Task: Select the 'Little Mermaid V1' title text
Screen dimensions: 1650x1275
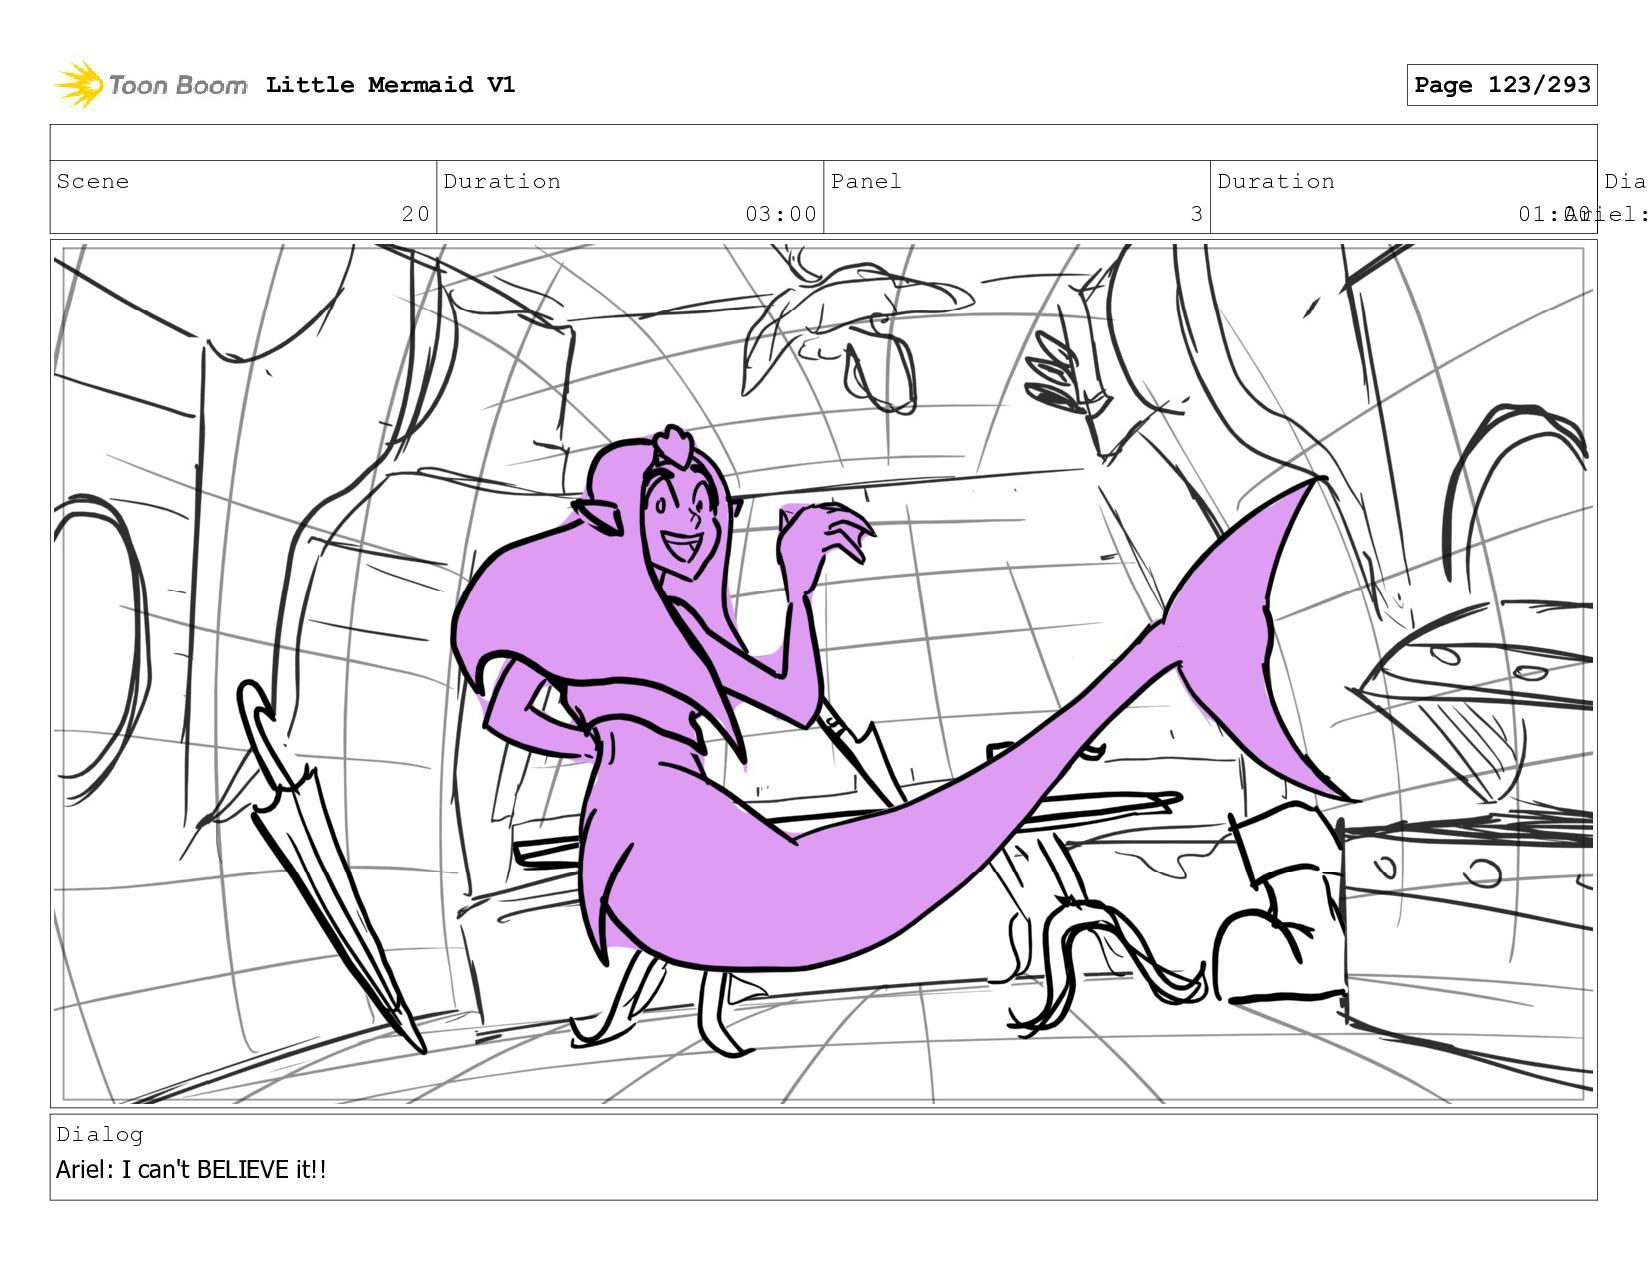Action: coord(390,85)
